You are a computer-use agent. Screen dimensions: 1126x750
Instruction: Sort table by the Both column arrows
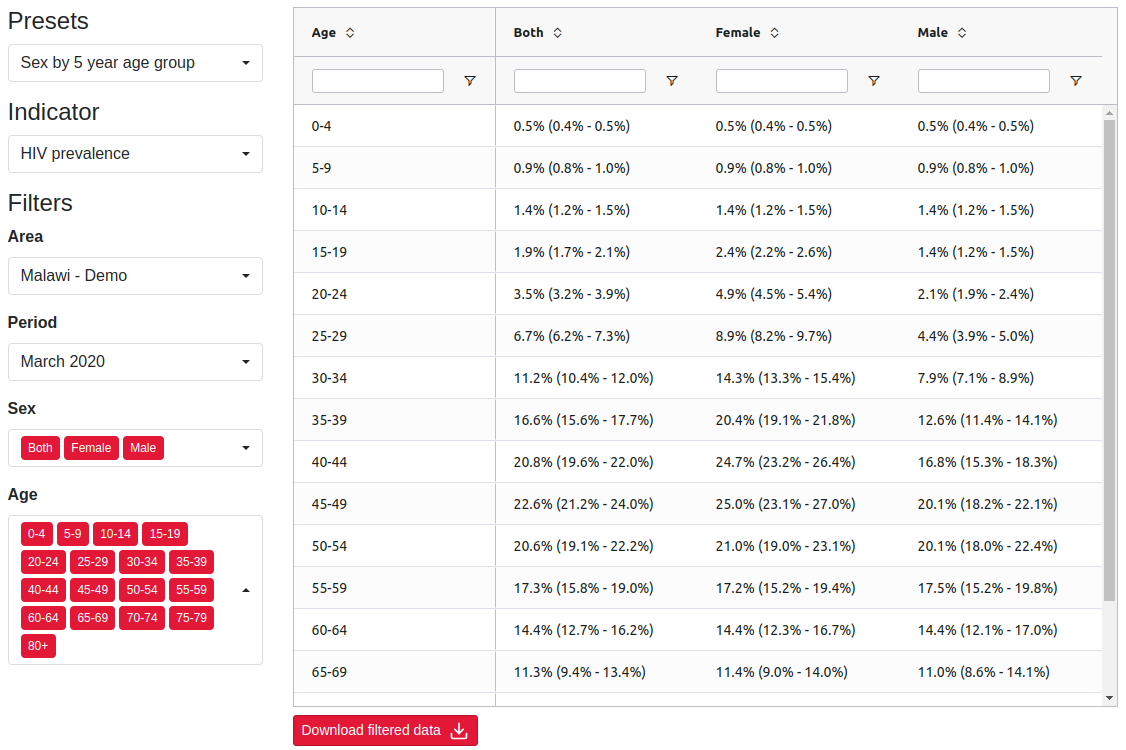[x=557, y=33]
